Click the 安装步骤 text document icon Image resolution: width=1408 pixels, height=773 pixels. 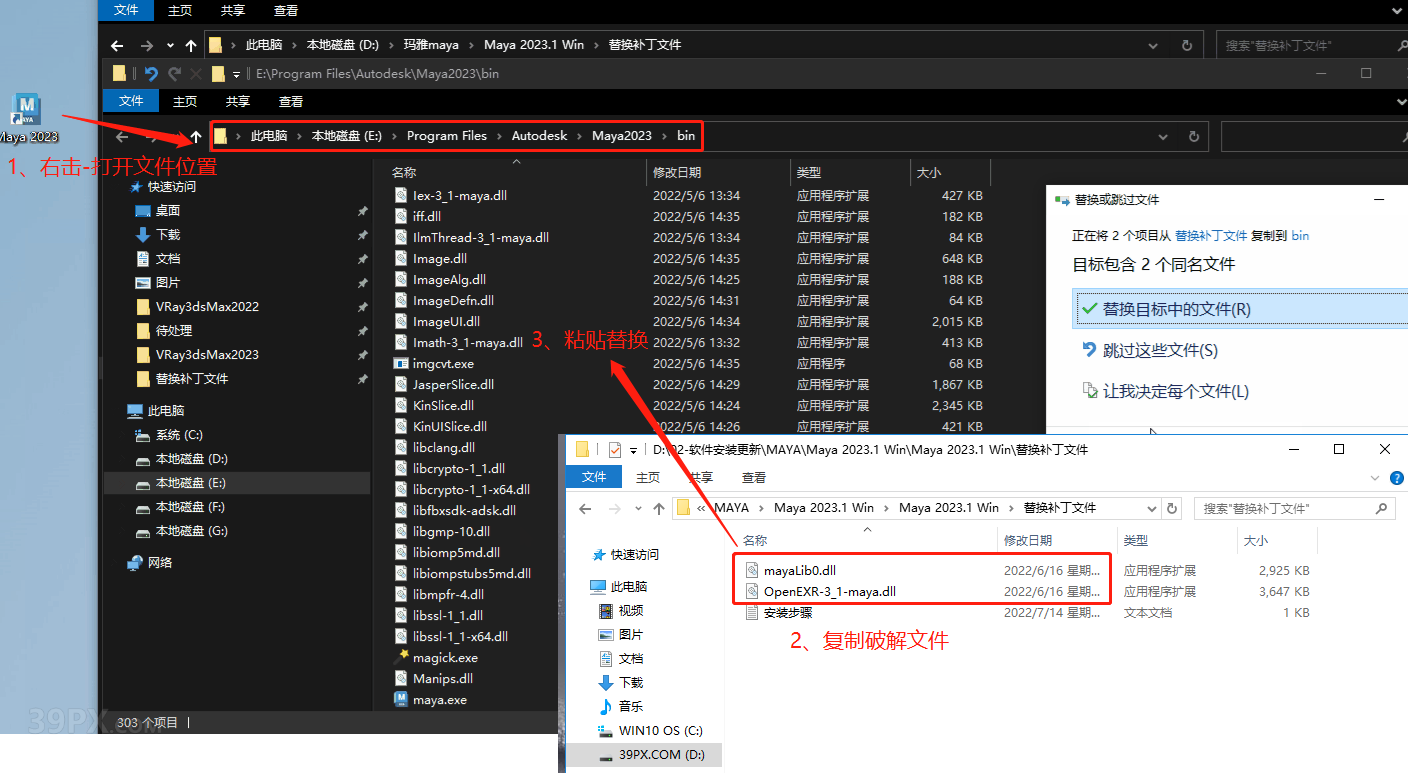coord(753,613)
